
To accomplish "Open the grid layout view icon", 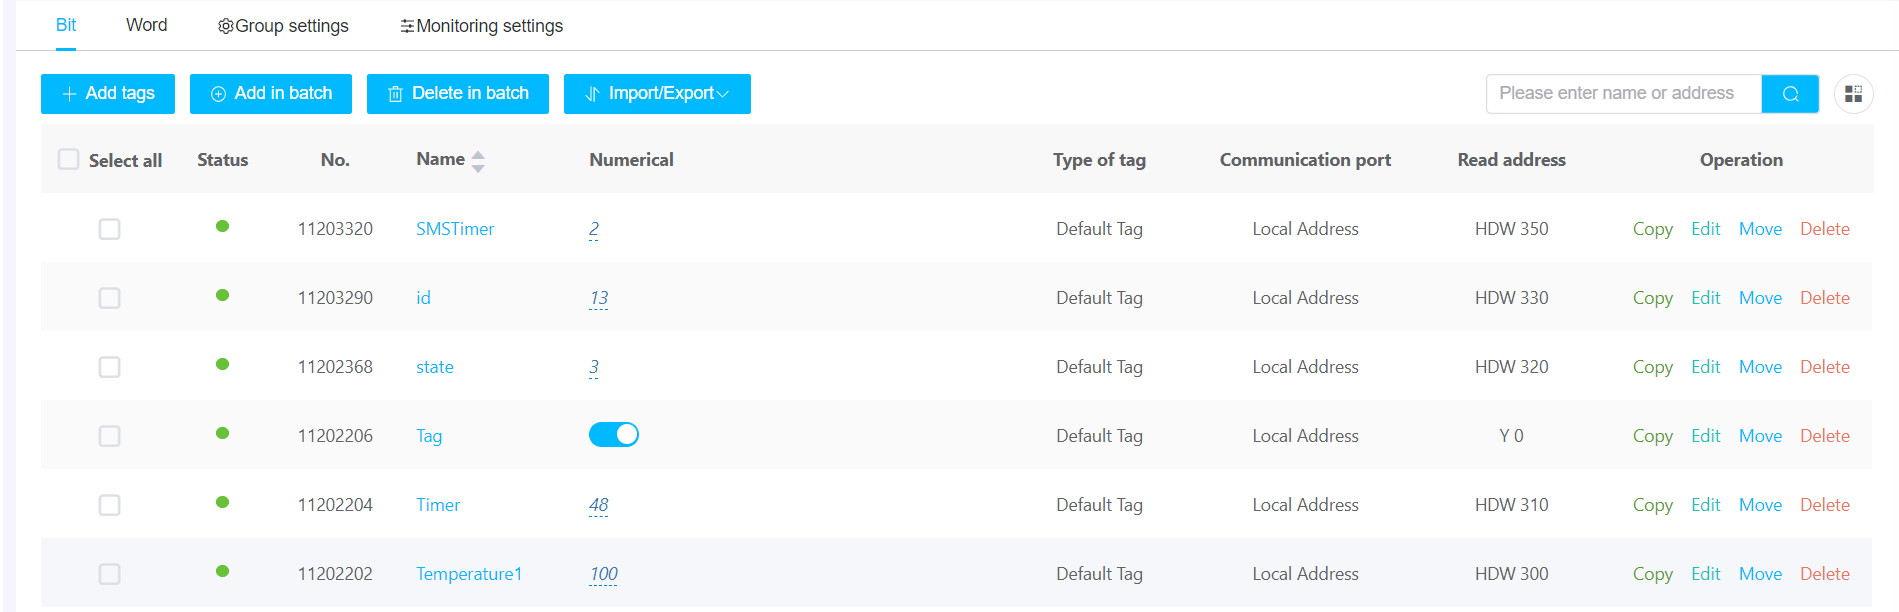I will pyautogui.click(x=1853, y=94).
